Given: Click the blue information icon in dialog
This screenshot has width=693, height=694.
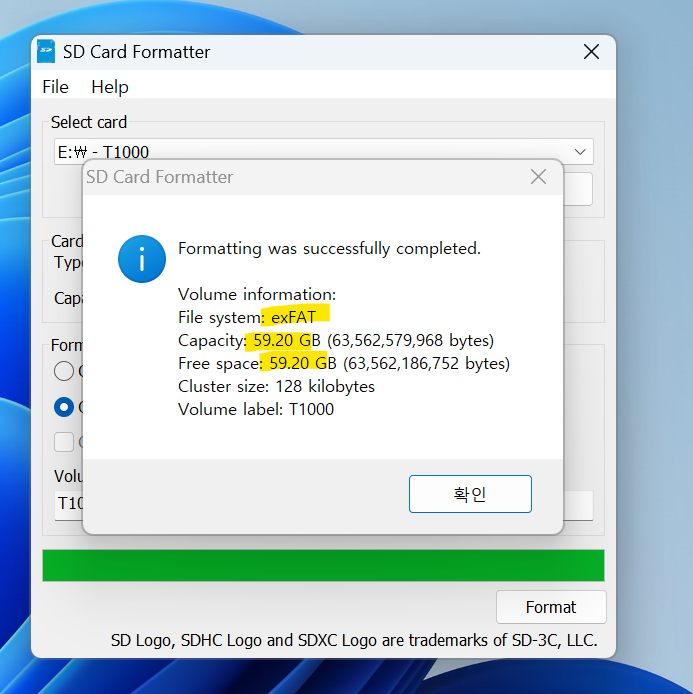Looking at the screenshot, I should click(x=142, y=259).
